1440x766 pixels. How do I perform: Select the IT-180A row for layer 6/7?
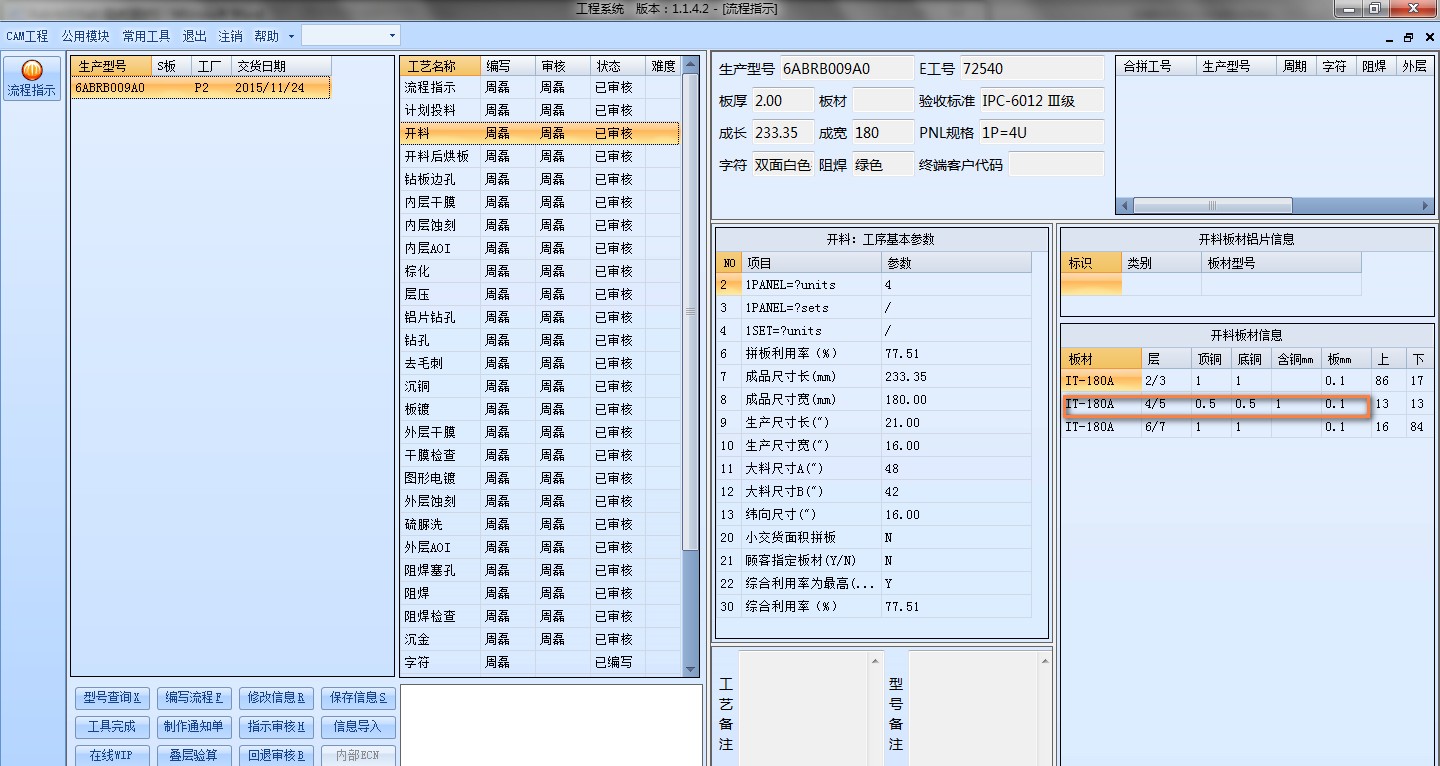[1247, 427]
